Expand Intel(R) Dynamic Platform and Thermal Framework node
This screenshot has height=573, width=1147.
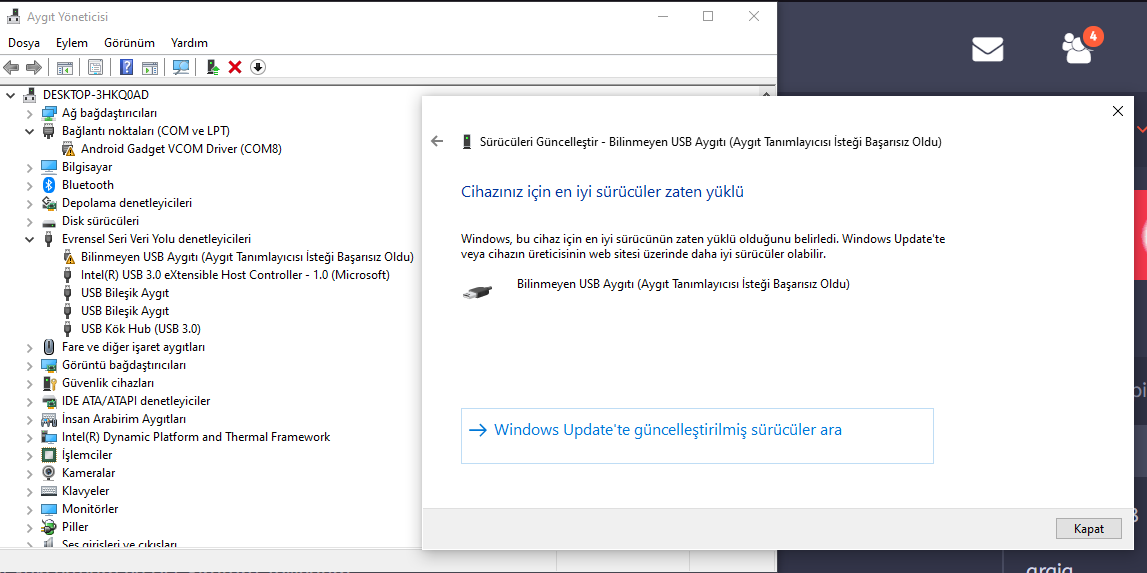(x=29, y=437)
